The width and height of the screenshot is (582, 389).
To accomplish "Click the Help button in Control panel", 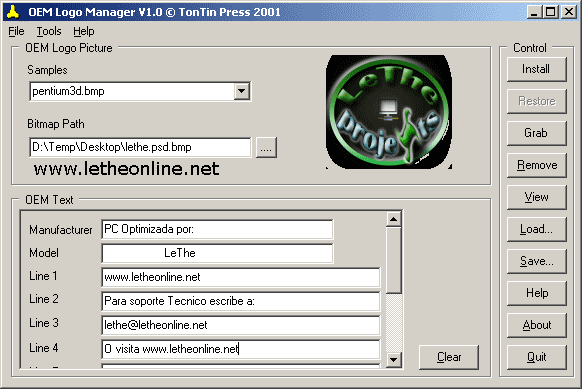I will click(536, 293).
